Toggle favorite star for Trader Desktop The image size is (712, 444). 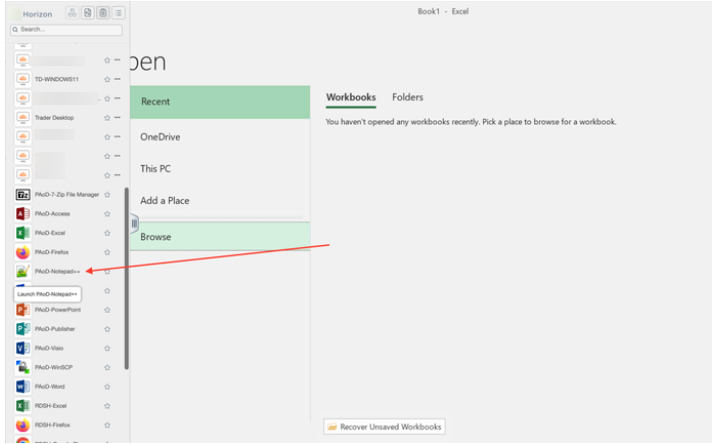click(107, 117)
